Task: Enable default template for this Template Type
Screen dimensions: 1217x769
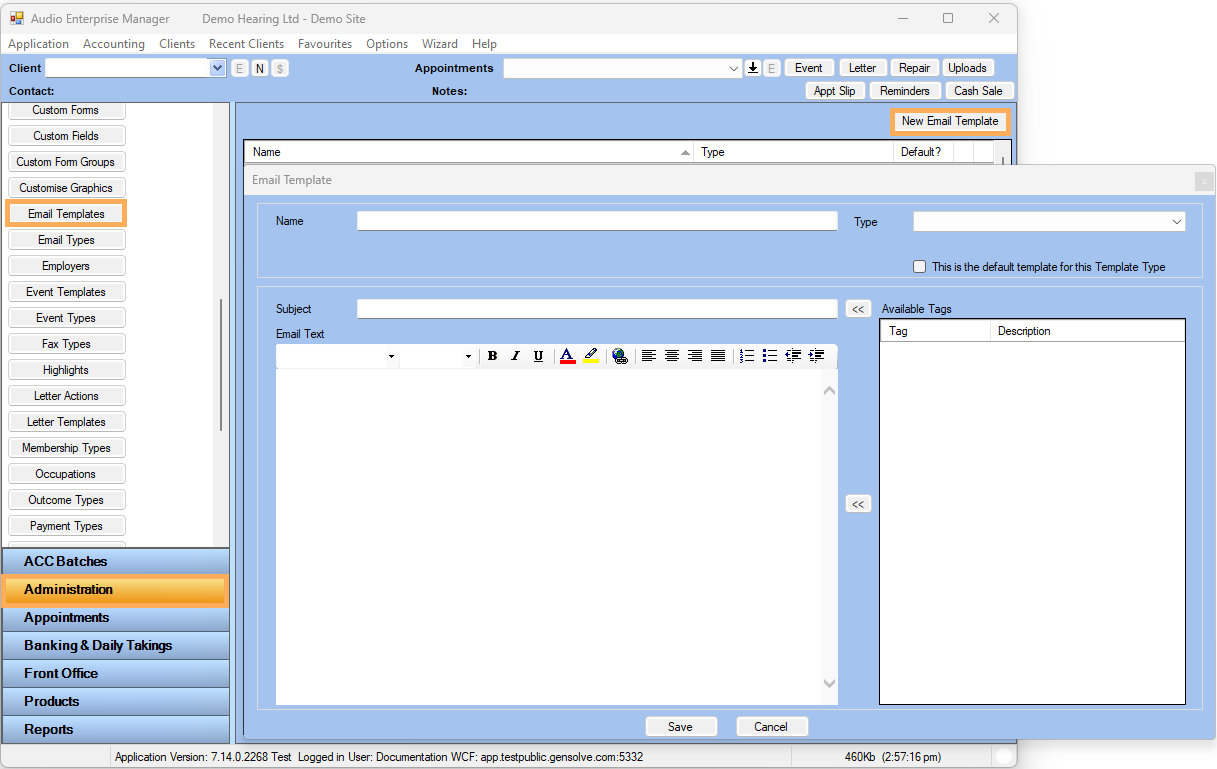Action: point(920,267)
